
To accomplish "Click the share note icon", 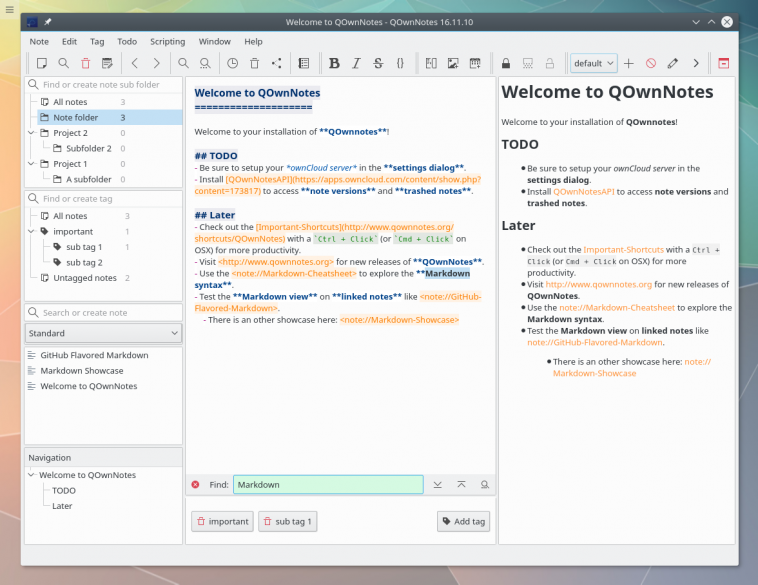I will click(276, 63).
